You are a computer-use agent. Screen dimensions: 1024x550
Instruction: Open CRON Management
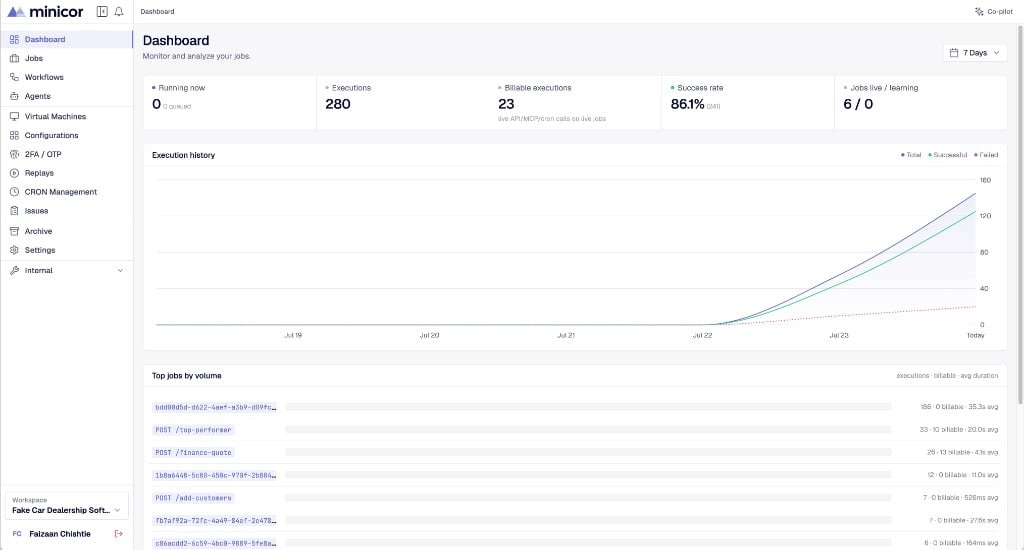67,192
